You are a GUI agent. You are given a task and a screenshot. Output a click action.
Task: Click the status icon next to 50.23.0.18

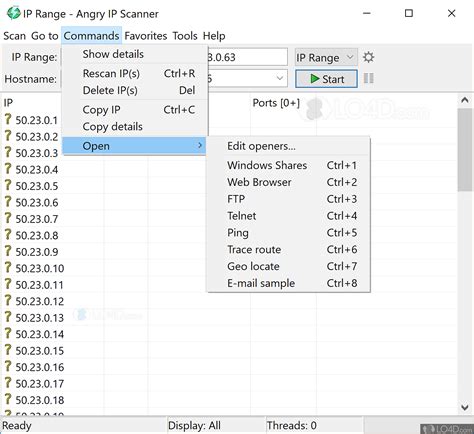point(8,399)
